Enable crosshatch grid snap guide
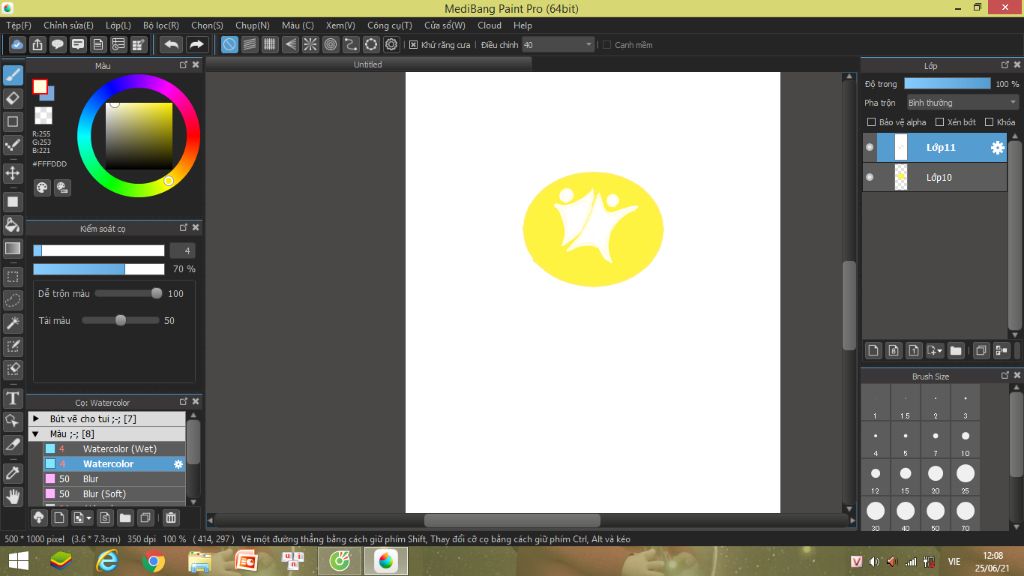The image size is (1024, 576). coord(270,44)
